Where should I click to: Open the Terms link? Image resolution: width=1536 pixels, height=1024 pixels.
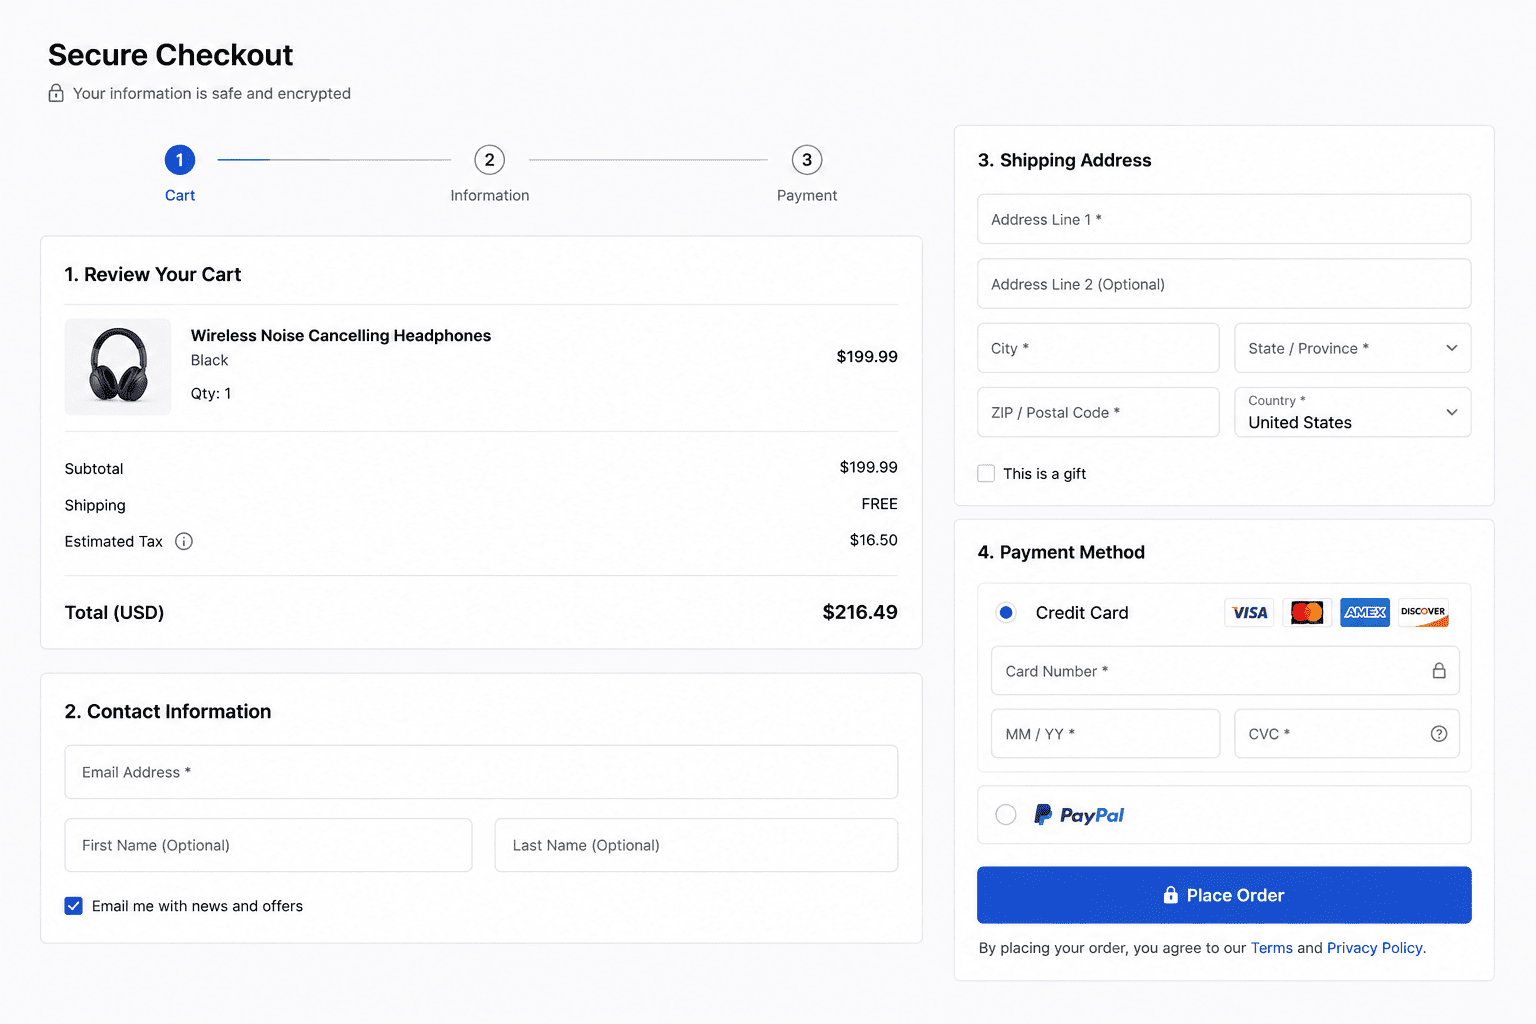point(1271,948)
